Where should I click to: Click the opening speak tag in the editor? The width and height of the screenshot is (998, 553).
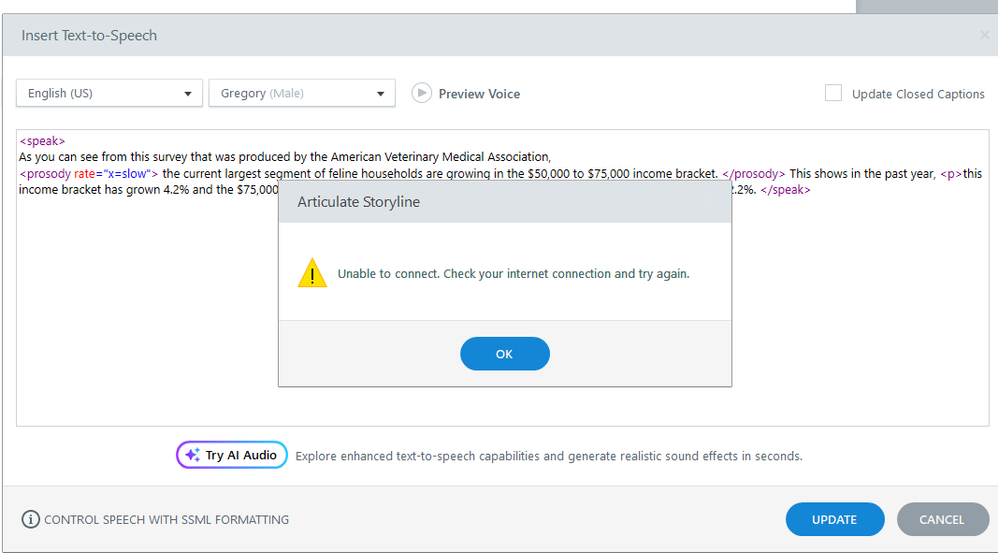[42, 141]
